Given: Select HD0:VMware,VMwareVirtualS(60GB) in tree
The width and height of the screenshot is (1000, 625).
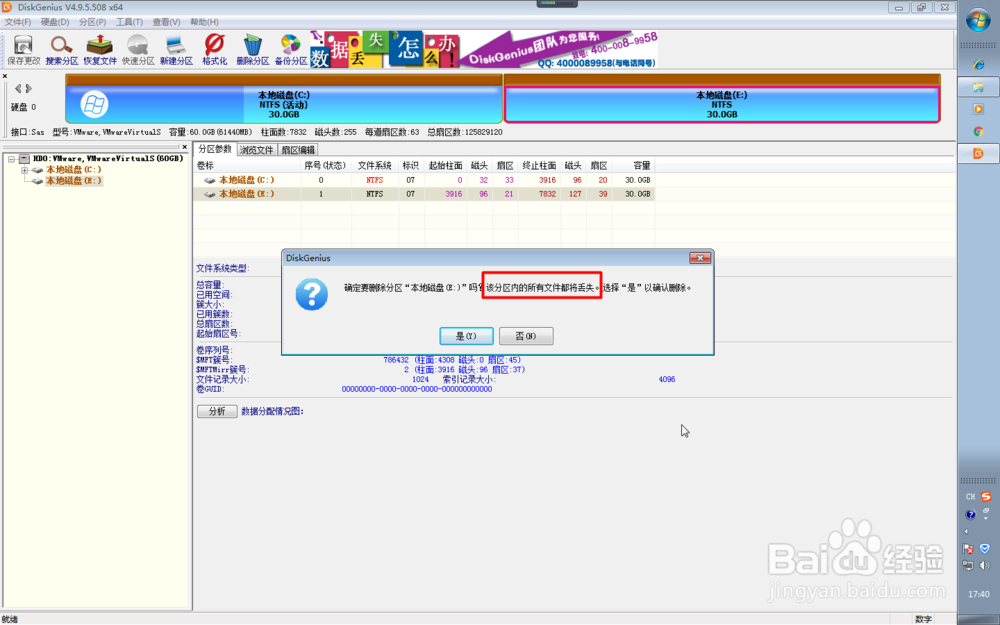Looking at the screenshot, I should pyautogui.click(x=108, y=159).
